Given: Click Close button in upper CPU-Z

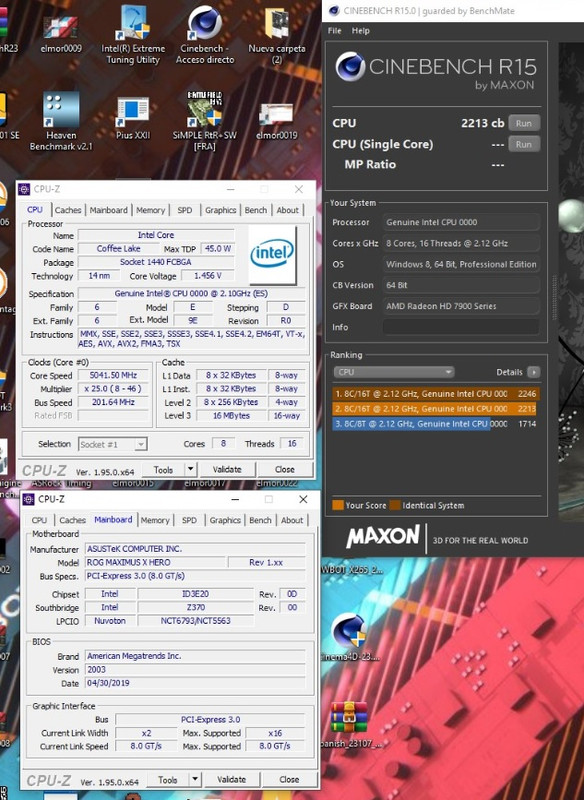Looking at the screenshot, I should click(x=285, y=469).
